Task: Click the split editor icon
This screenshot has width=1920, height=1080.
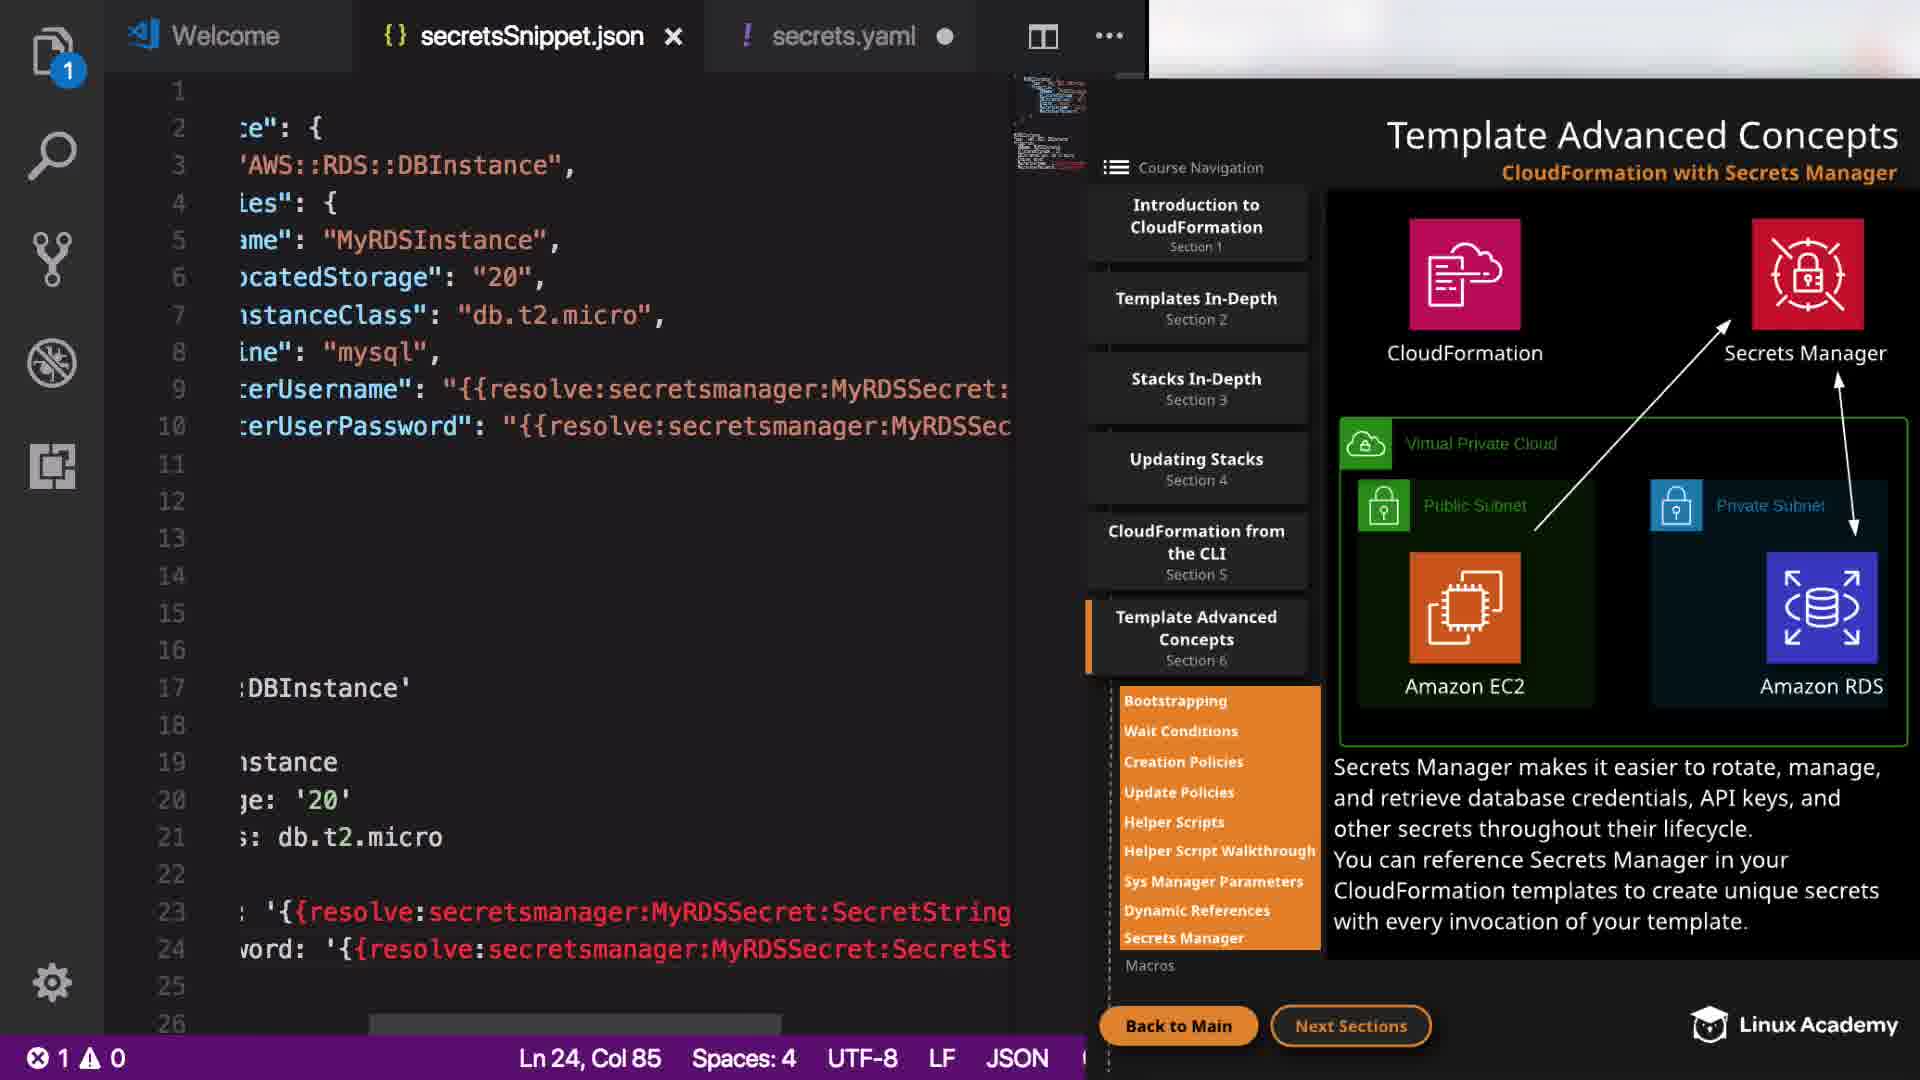Action: pyautogui.click(x=1043, y=37)
